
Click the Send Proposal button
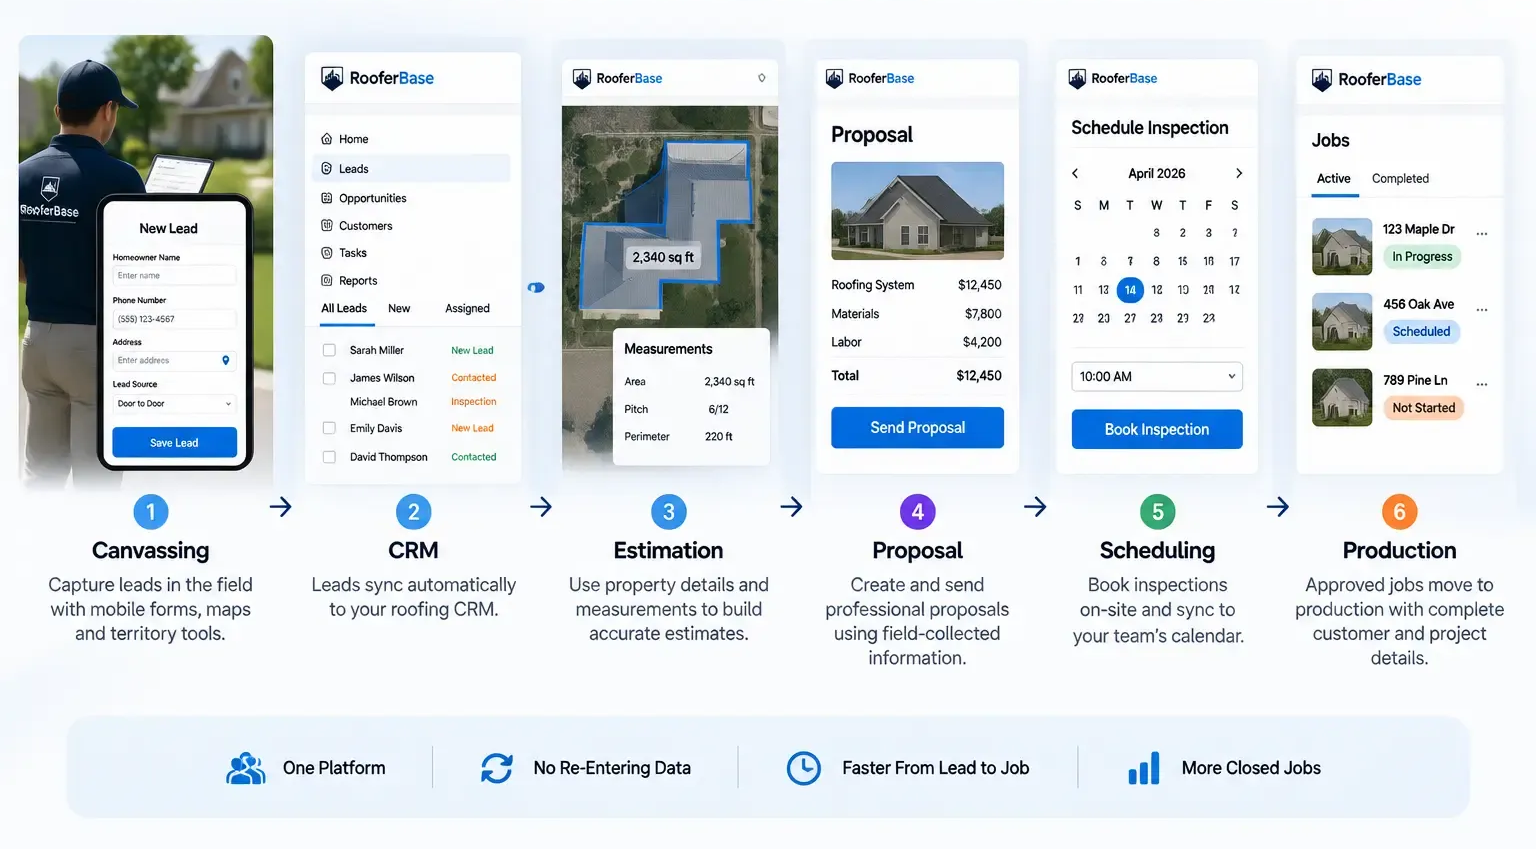[917, 428]
